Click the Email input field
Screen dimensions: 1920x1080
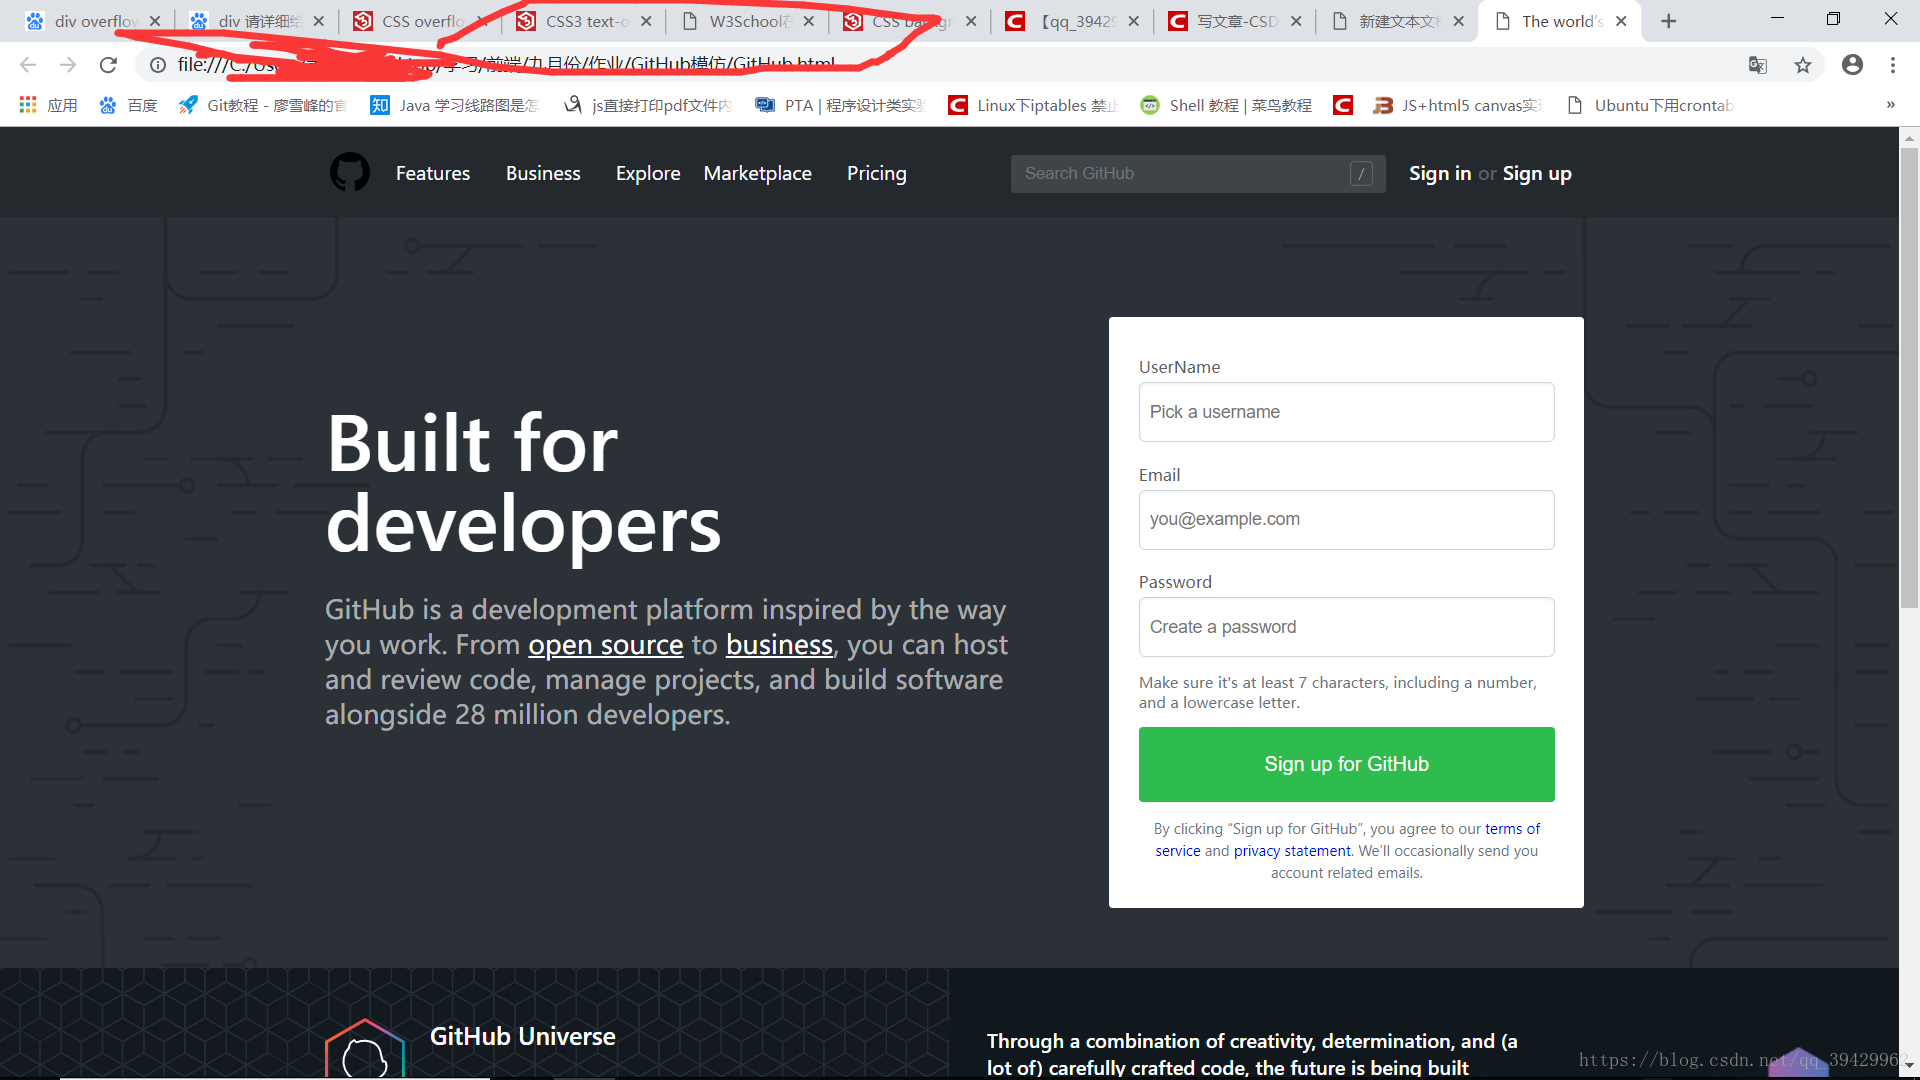coord(1346,520)
